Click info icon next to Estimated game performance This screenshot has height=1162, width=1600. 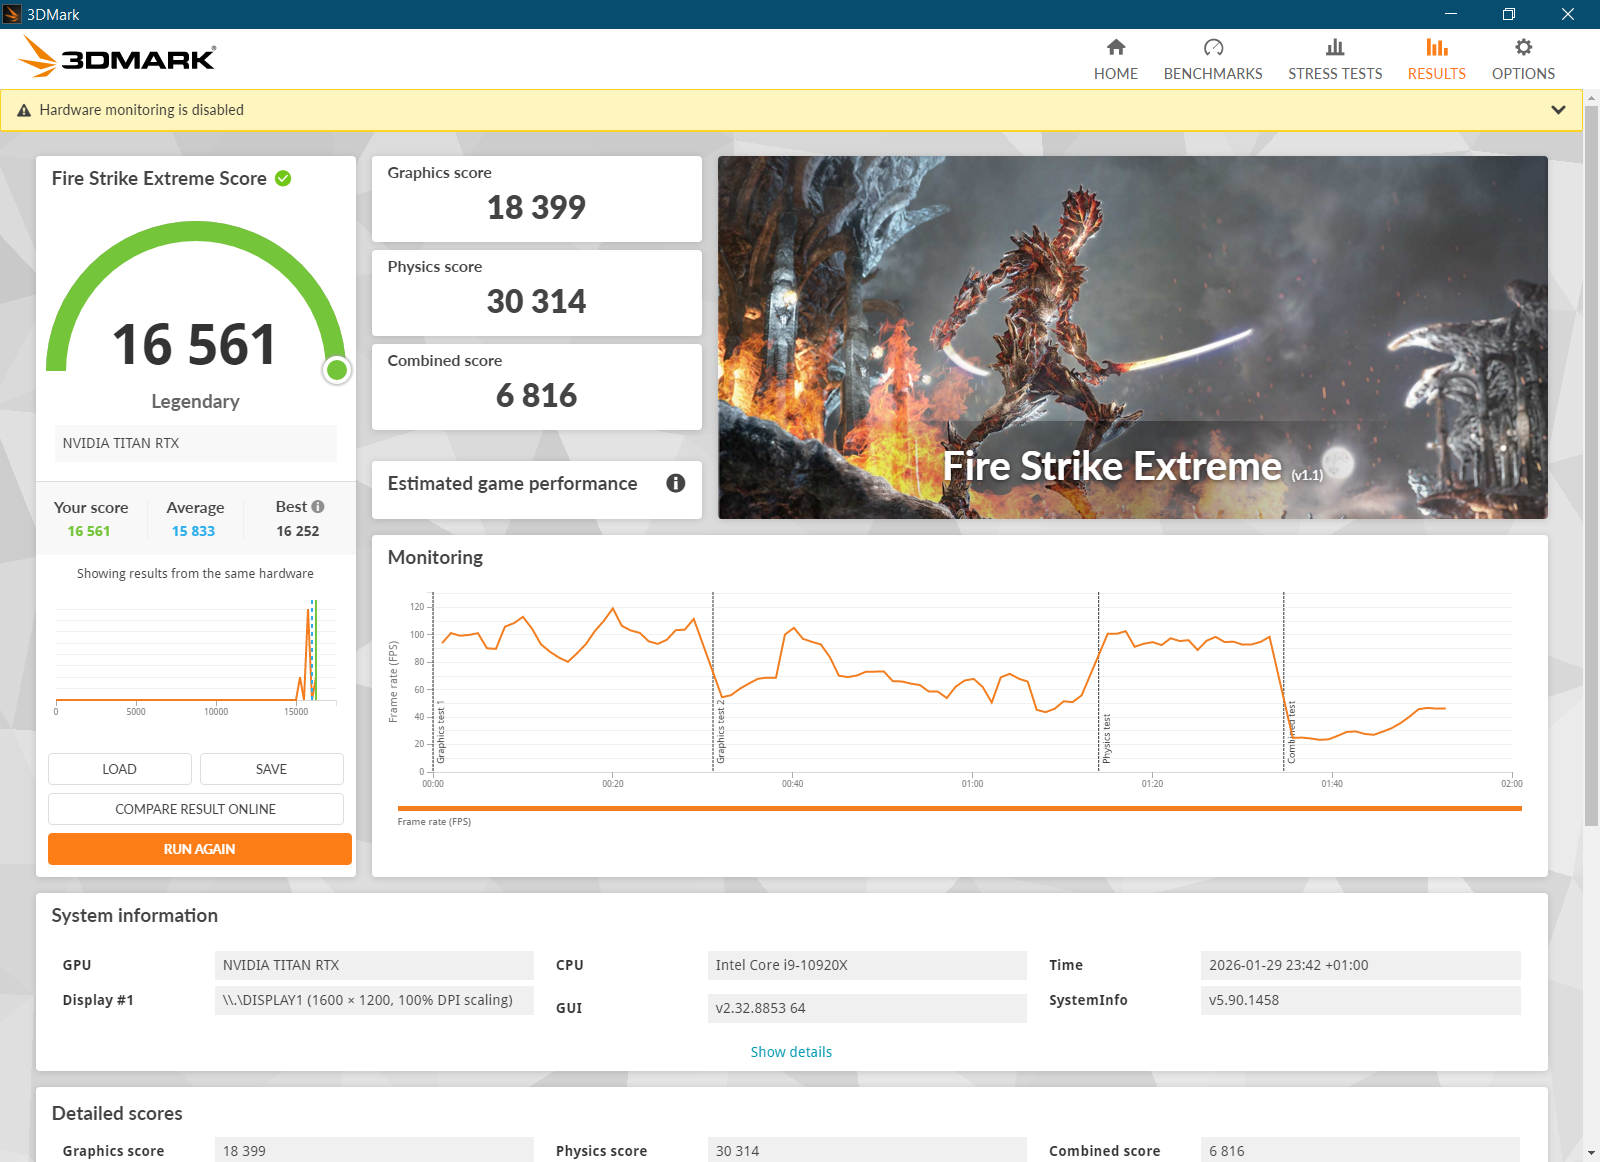point(676,484)
